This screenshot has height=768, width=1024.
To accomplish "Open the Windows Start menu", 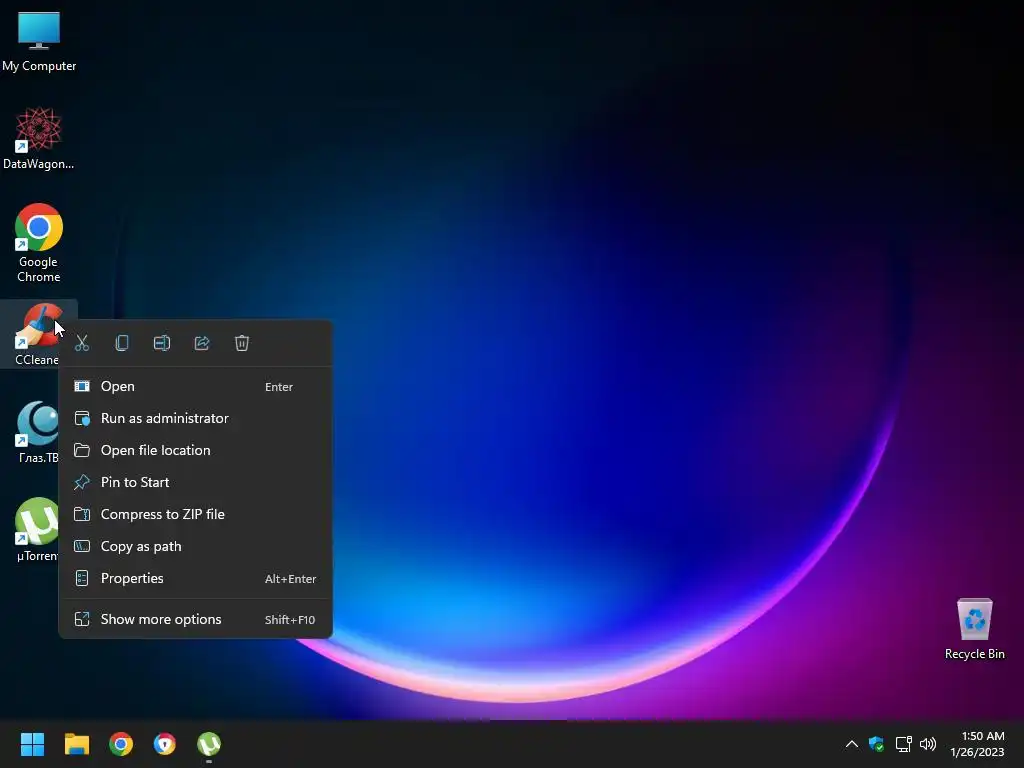I will tap(32, 744).
